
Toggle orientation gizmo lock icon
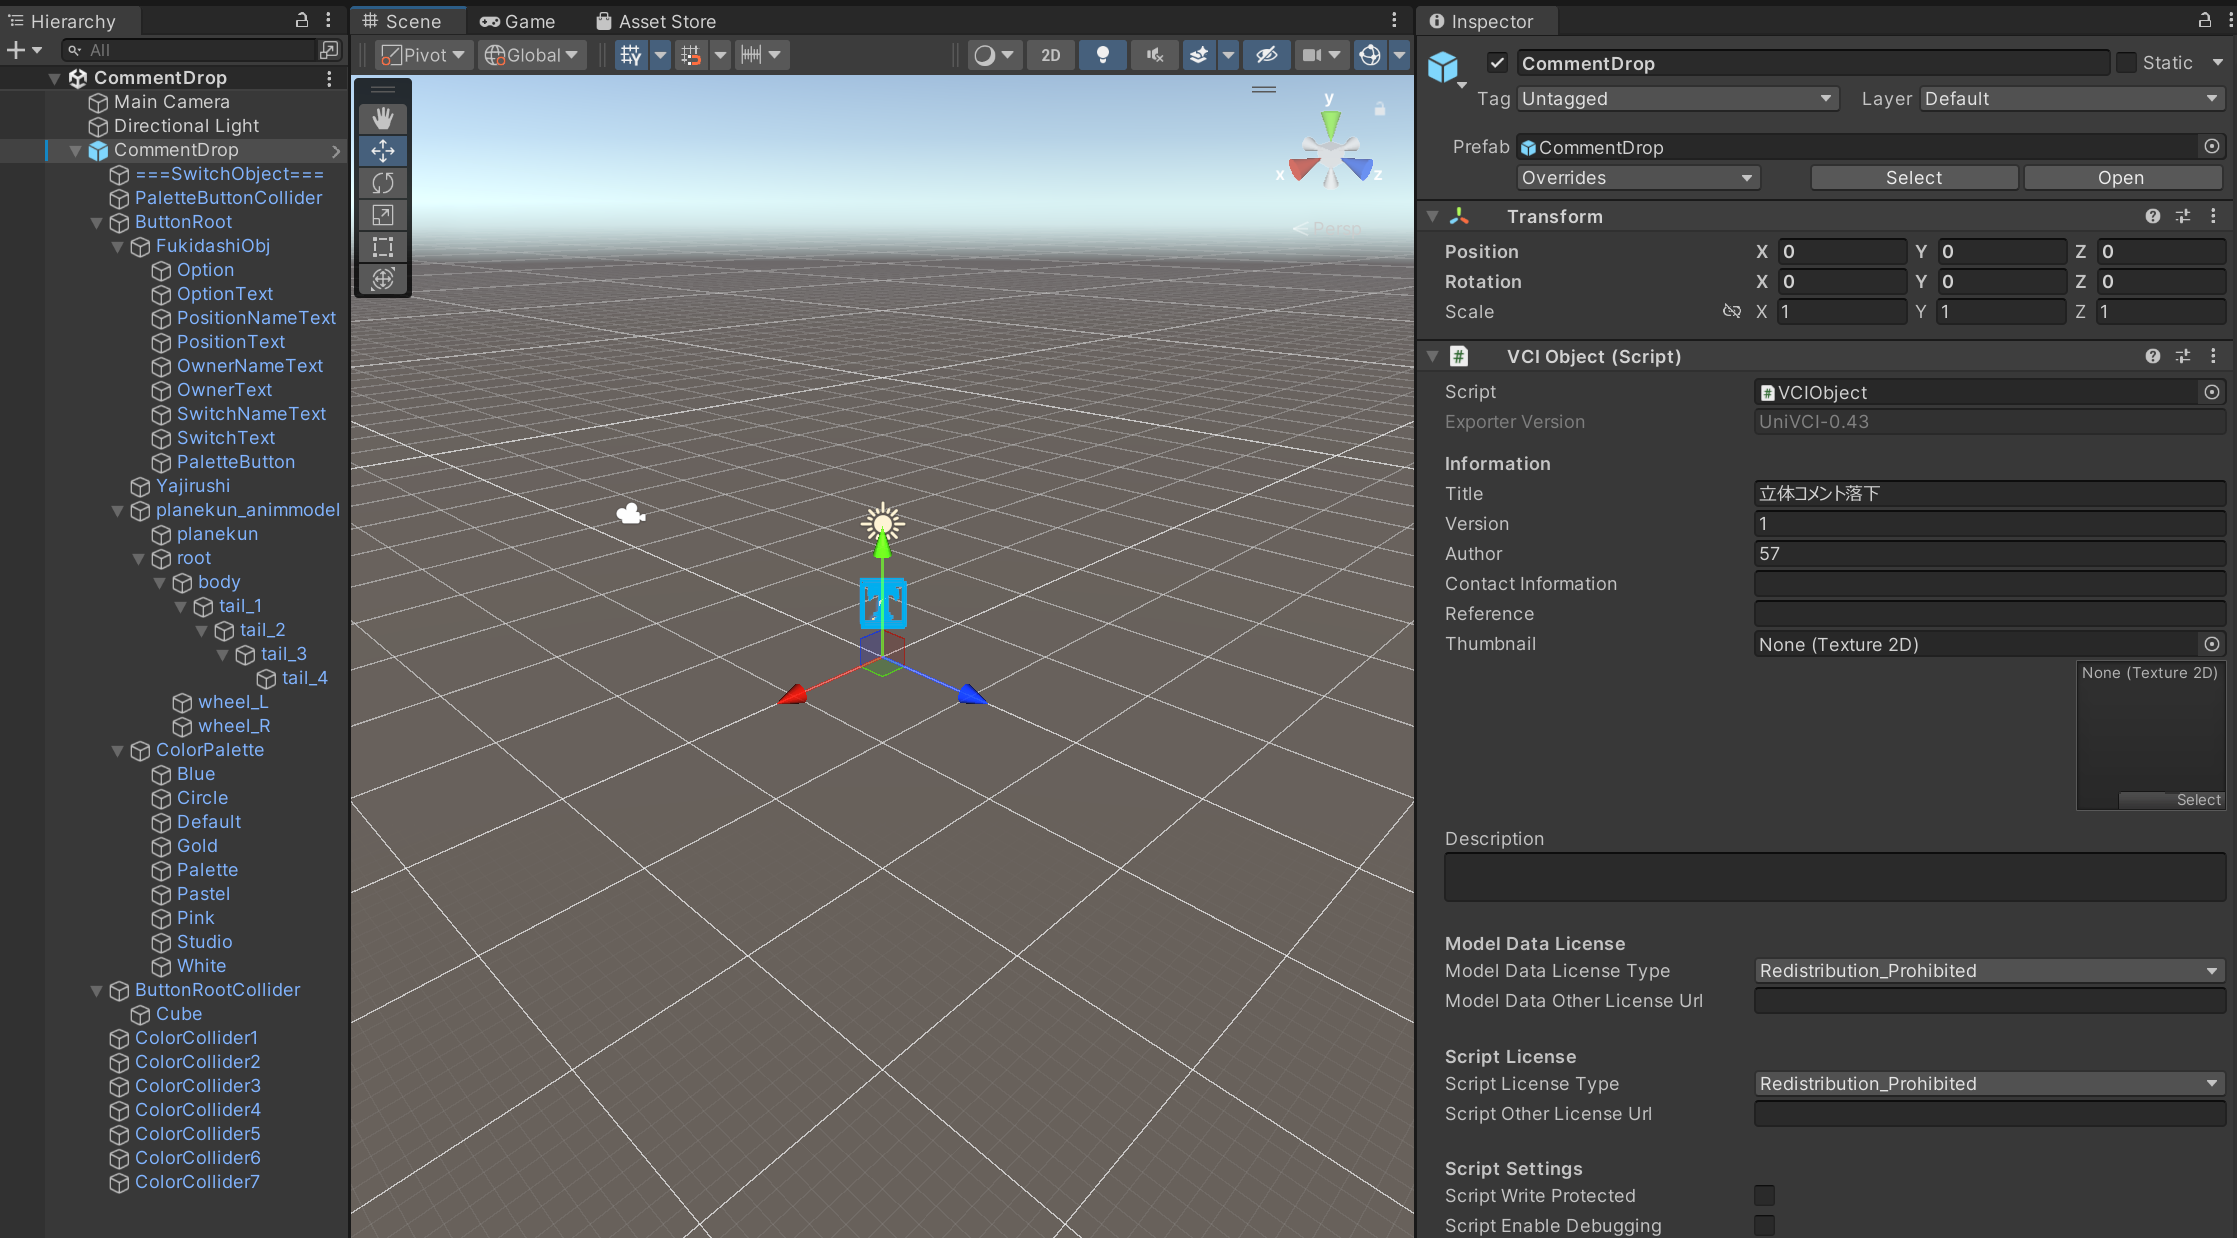click(x=1380, y=108)
